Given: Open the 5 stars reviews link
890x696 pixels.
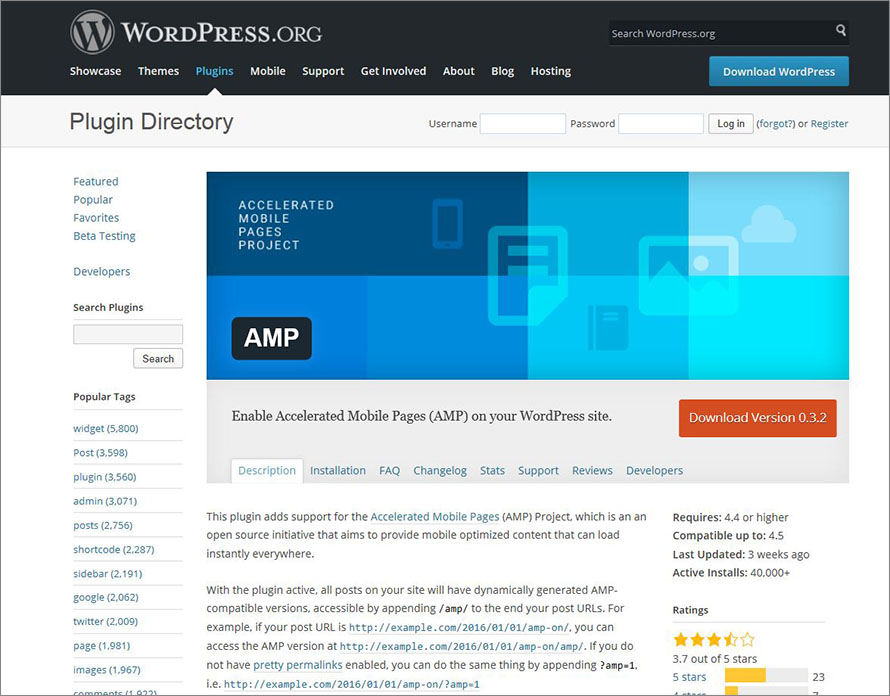Looking at the screenshot, I should tap(689, 677).
